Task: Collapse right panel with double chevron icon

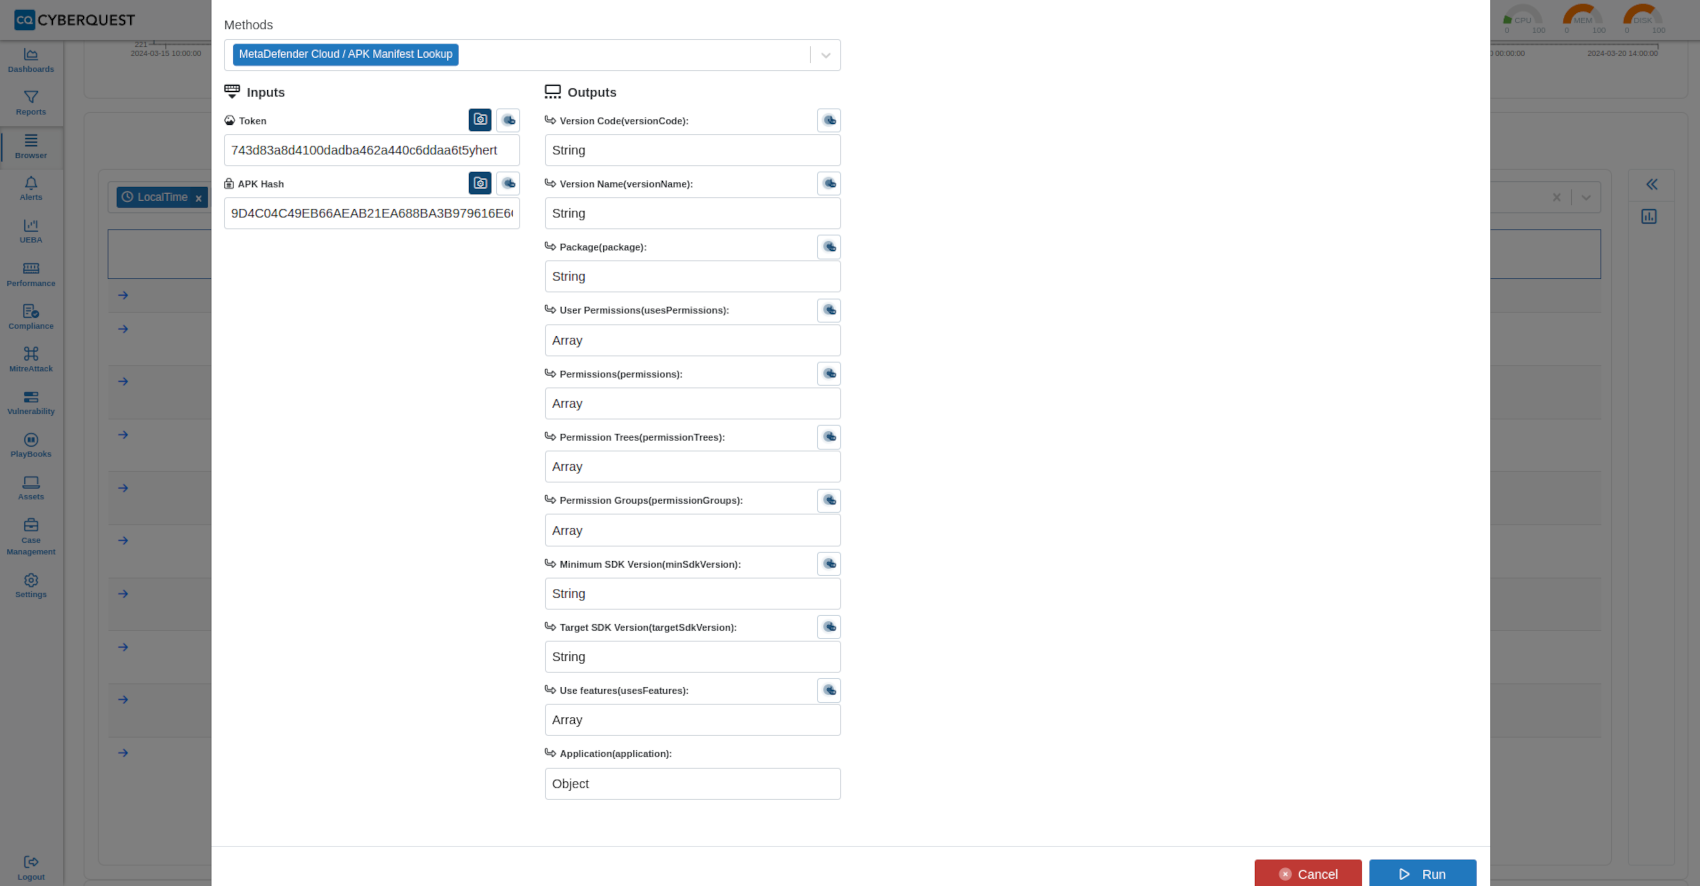Action: 1652,184
